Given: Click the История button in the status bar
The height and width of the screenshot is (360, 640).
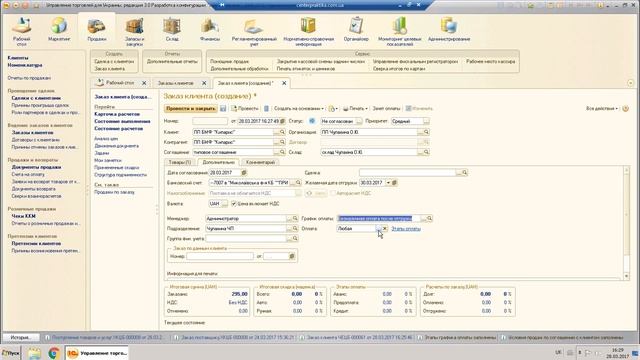Looking at the screenshot, I should [x=21, y=338].
